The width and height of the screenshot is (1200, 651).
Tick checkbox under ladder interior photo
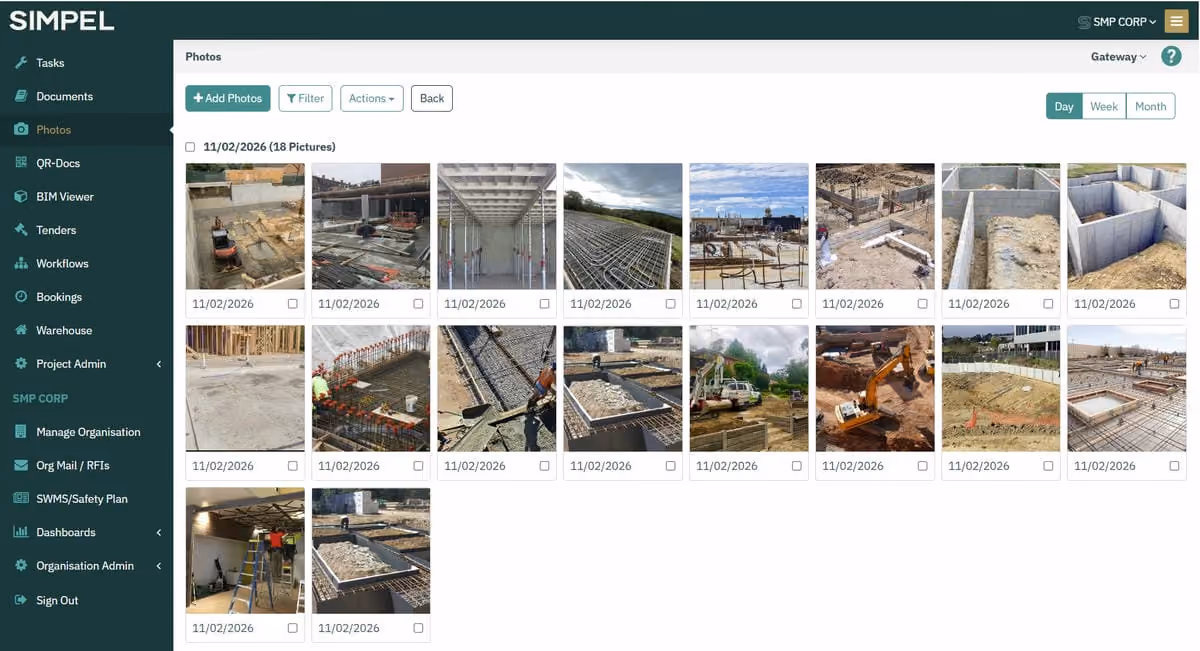(292, 628)
